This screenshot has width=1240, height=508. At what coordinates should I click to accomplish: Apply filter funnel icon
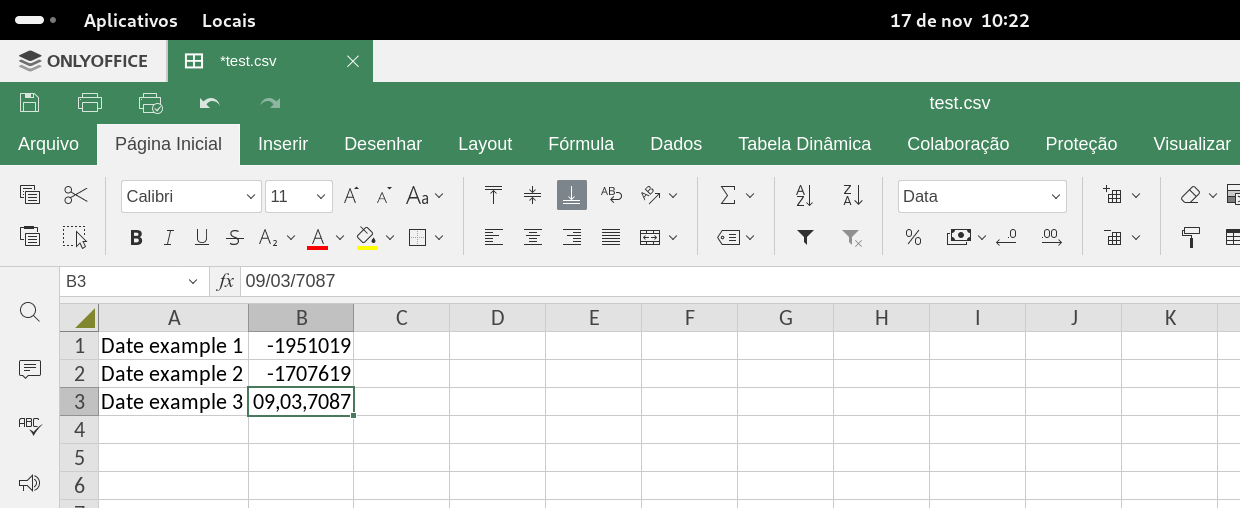(805, 237)
